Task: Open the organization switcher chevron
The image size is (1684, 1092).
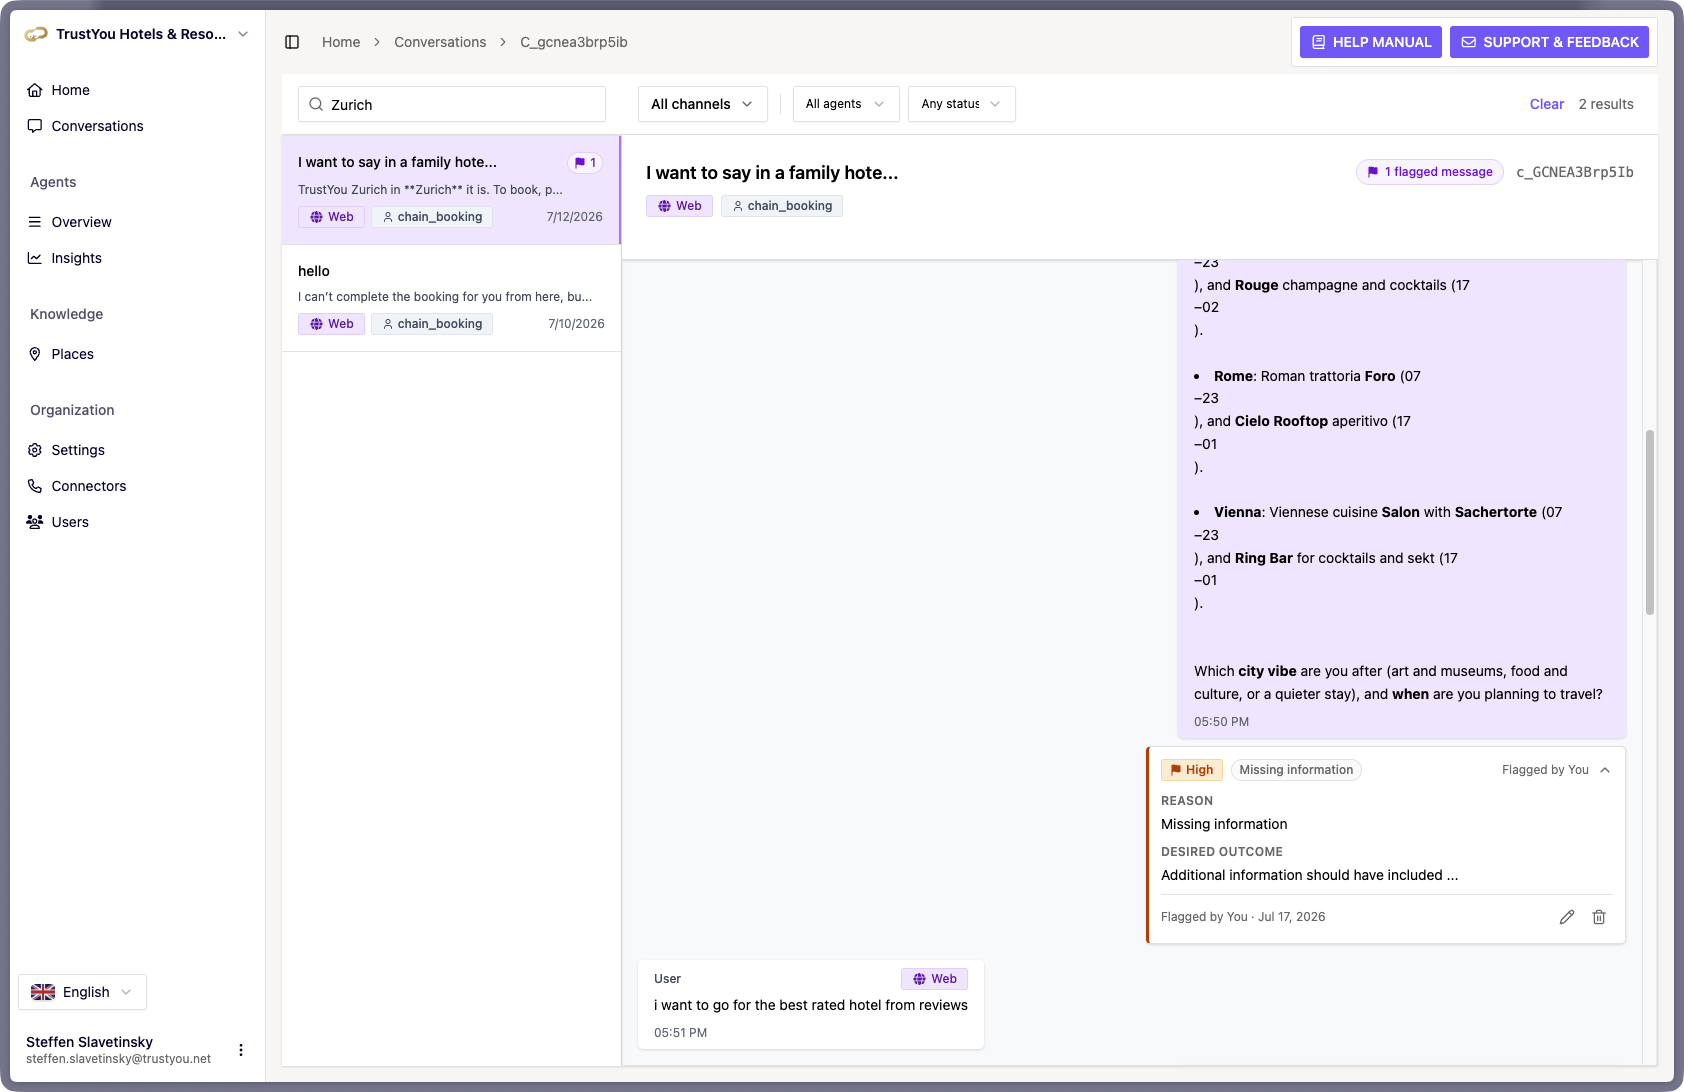Action: (243, 34)
